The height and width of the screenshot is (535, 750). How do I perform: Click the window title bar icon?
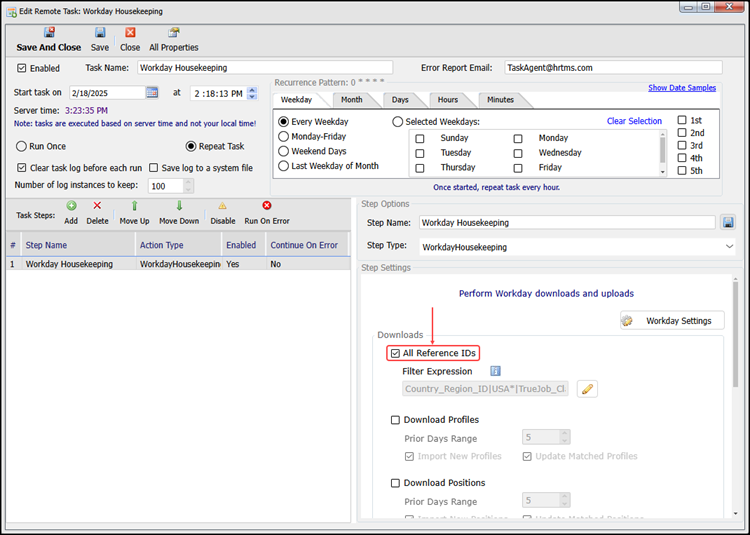point(11,11)
